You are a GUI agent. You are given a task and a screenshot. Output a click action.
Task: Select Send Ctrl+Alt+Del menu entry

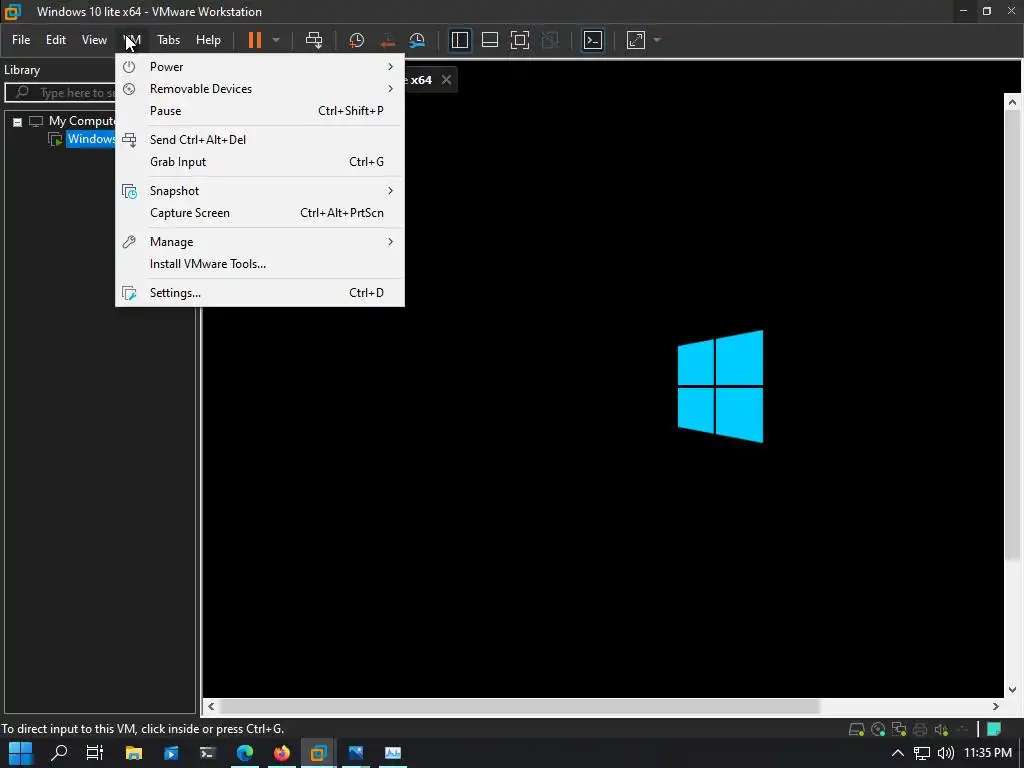click(x=259, y=140)
